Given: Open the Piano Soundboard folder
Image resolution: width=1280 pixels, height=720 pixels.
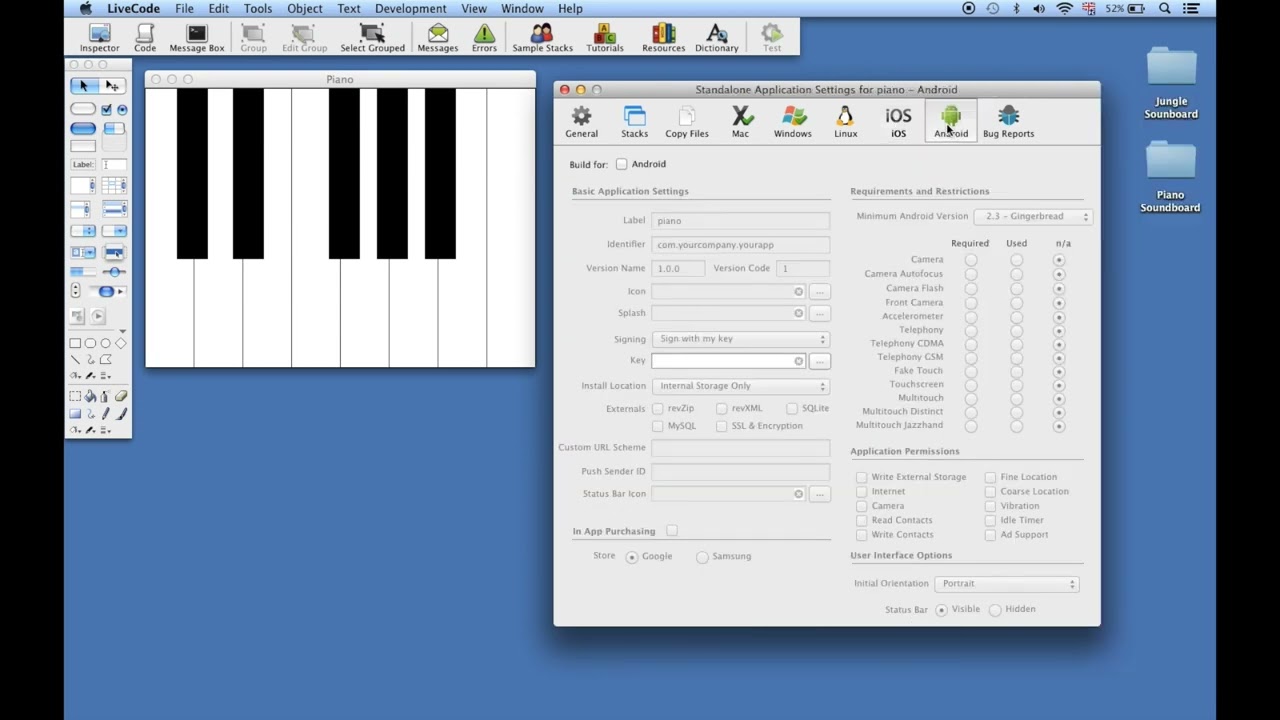Looking at the screenshot, I should pyautogui.click(x=1170, y=177).
